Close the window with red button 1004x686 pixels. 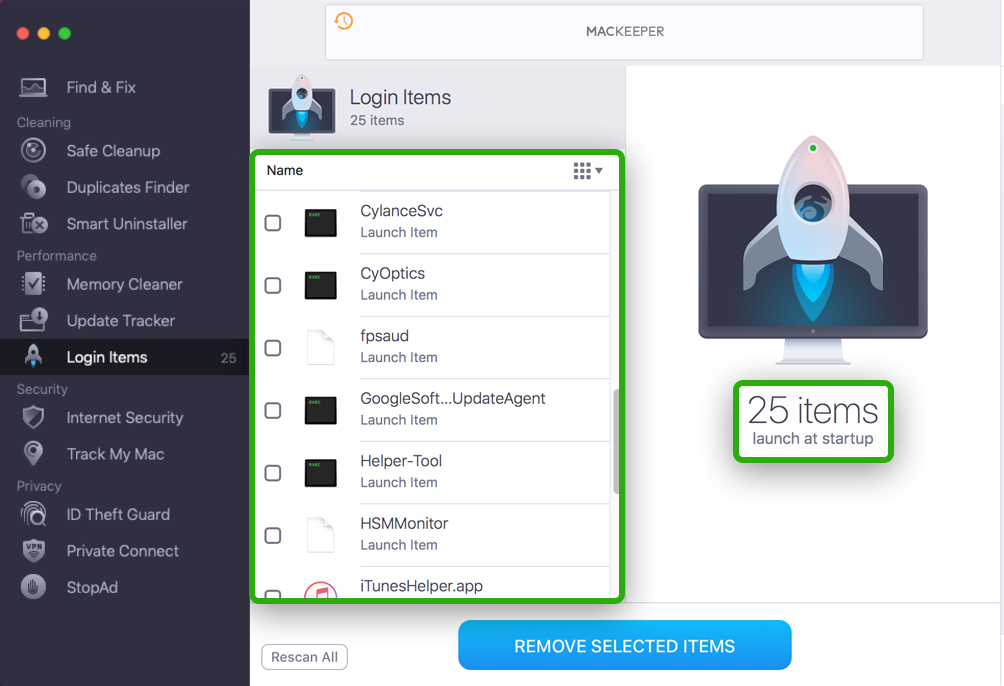click(x=23, y=33)
